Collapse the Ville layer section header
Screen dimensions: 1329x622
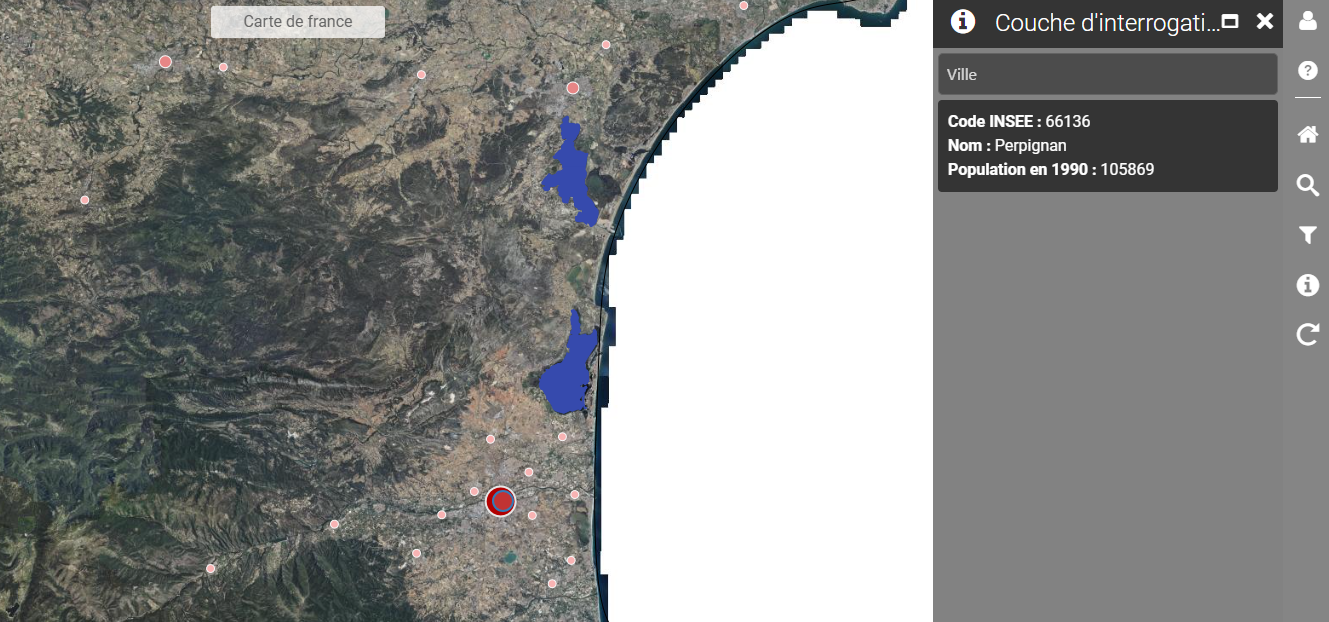(1107, 74)
